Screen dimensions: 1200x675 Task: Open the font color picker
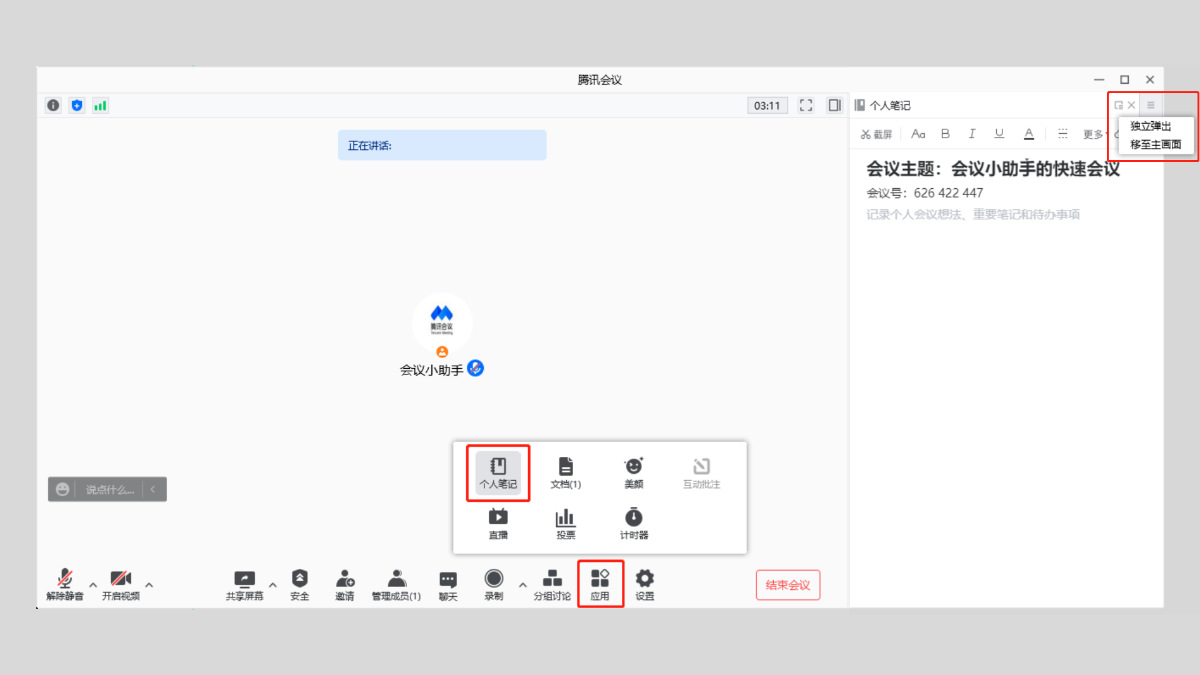tap(1028, 134)
